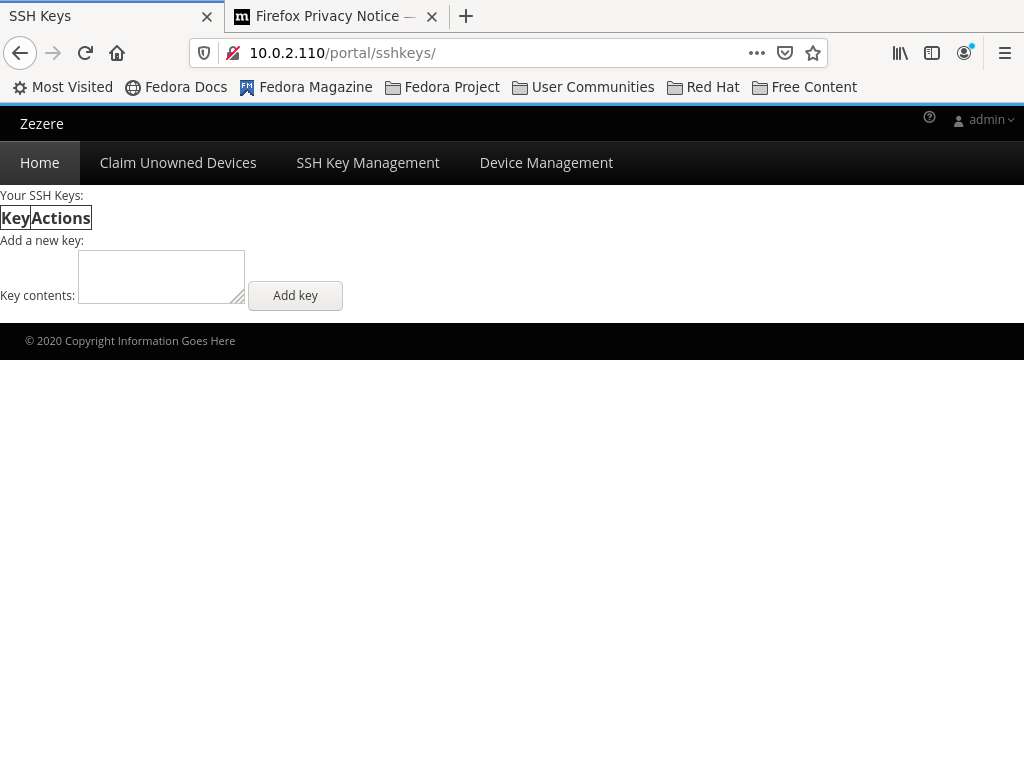This screenshot has width=1024, height=768.
Task: Open the Fedora Docs bookmark
Action: pos(176,88)
